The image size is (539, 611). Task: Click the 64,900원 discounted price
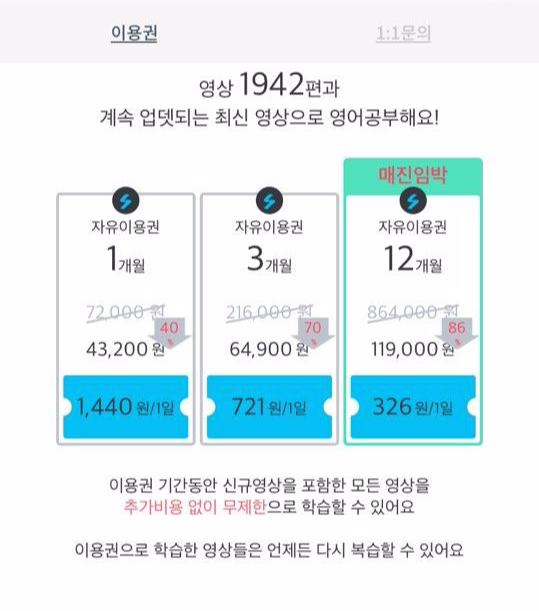click(269, 349)
